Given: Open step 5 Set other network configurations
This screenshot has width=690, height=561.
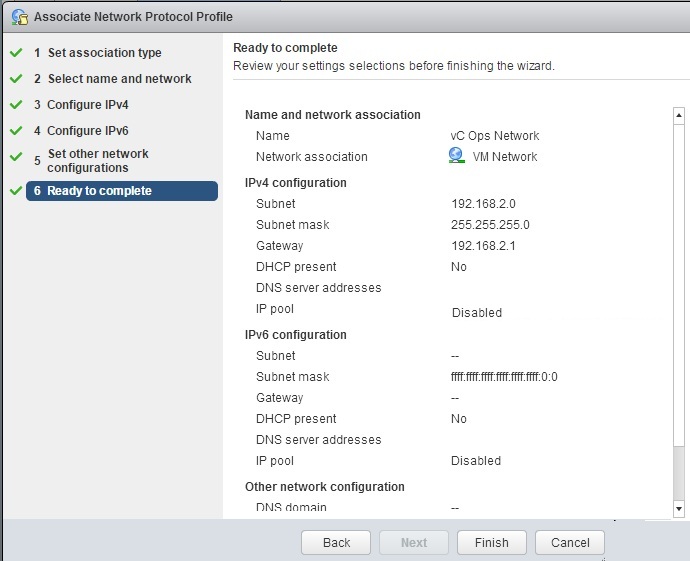Looking at the screenshot, I should tap(91, 161).
